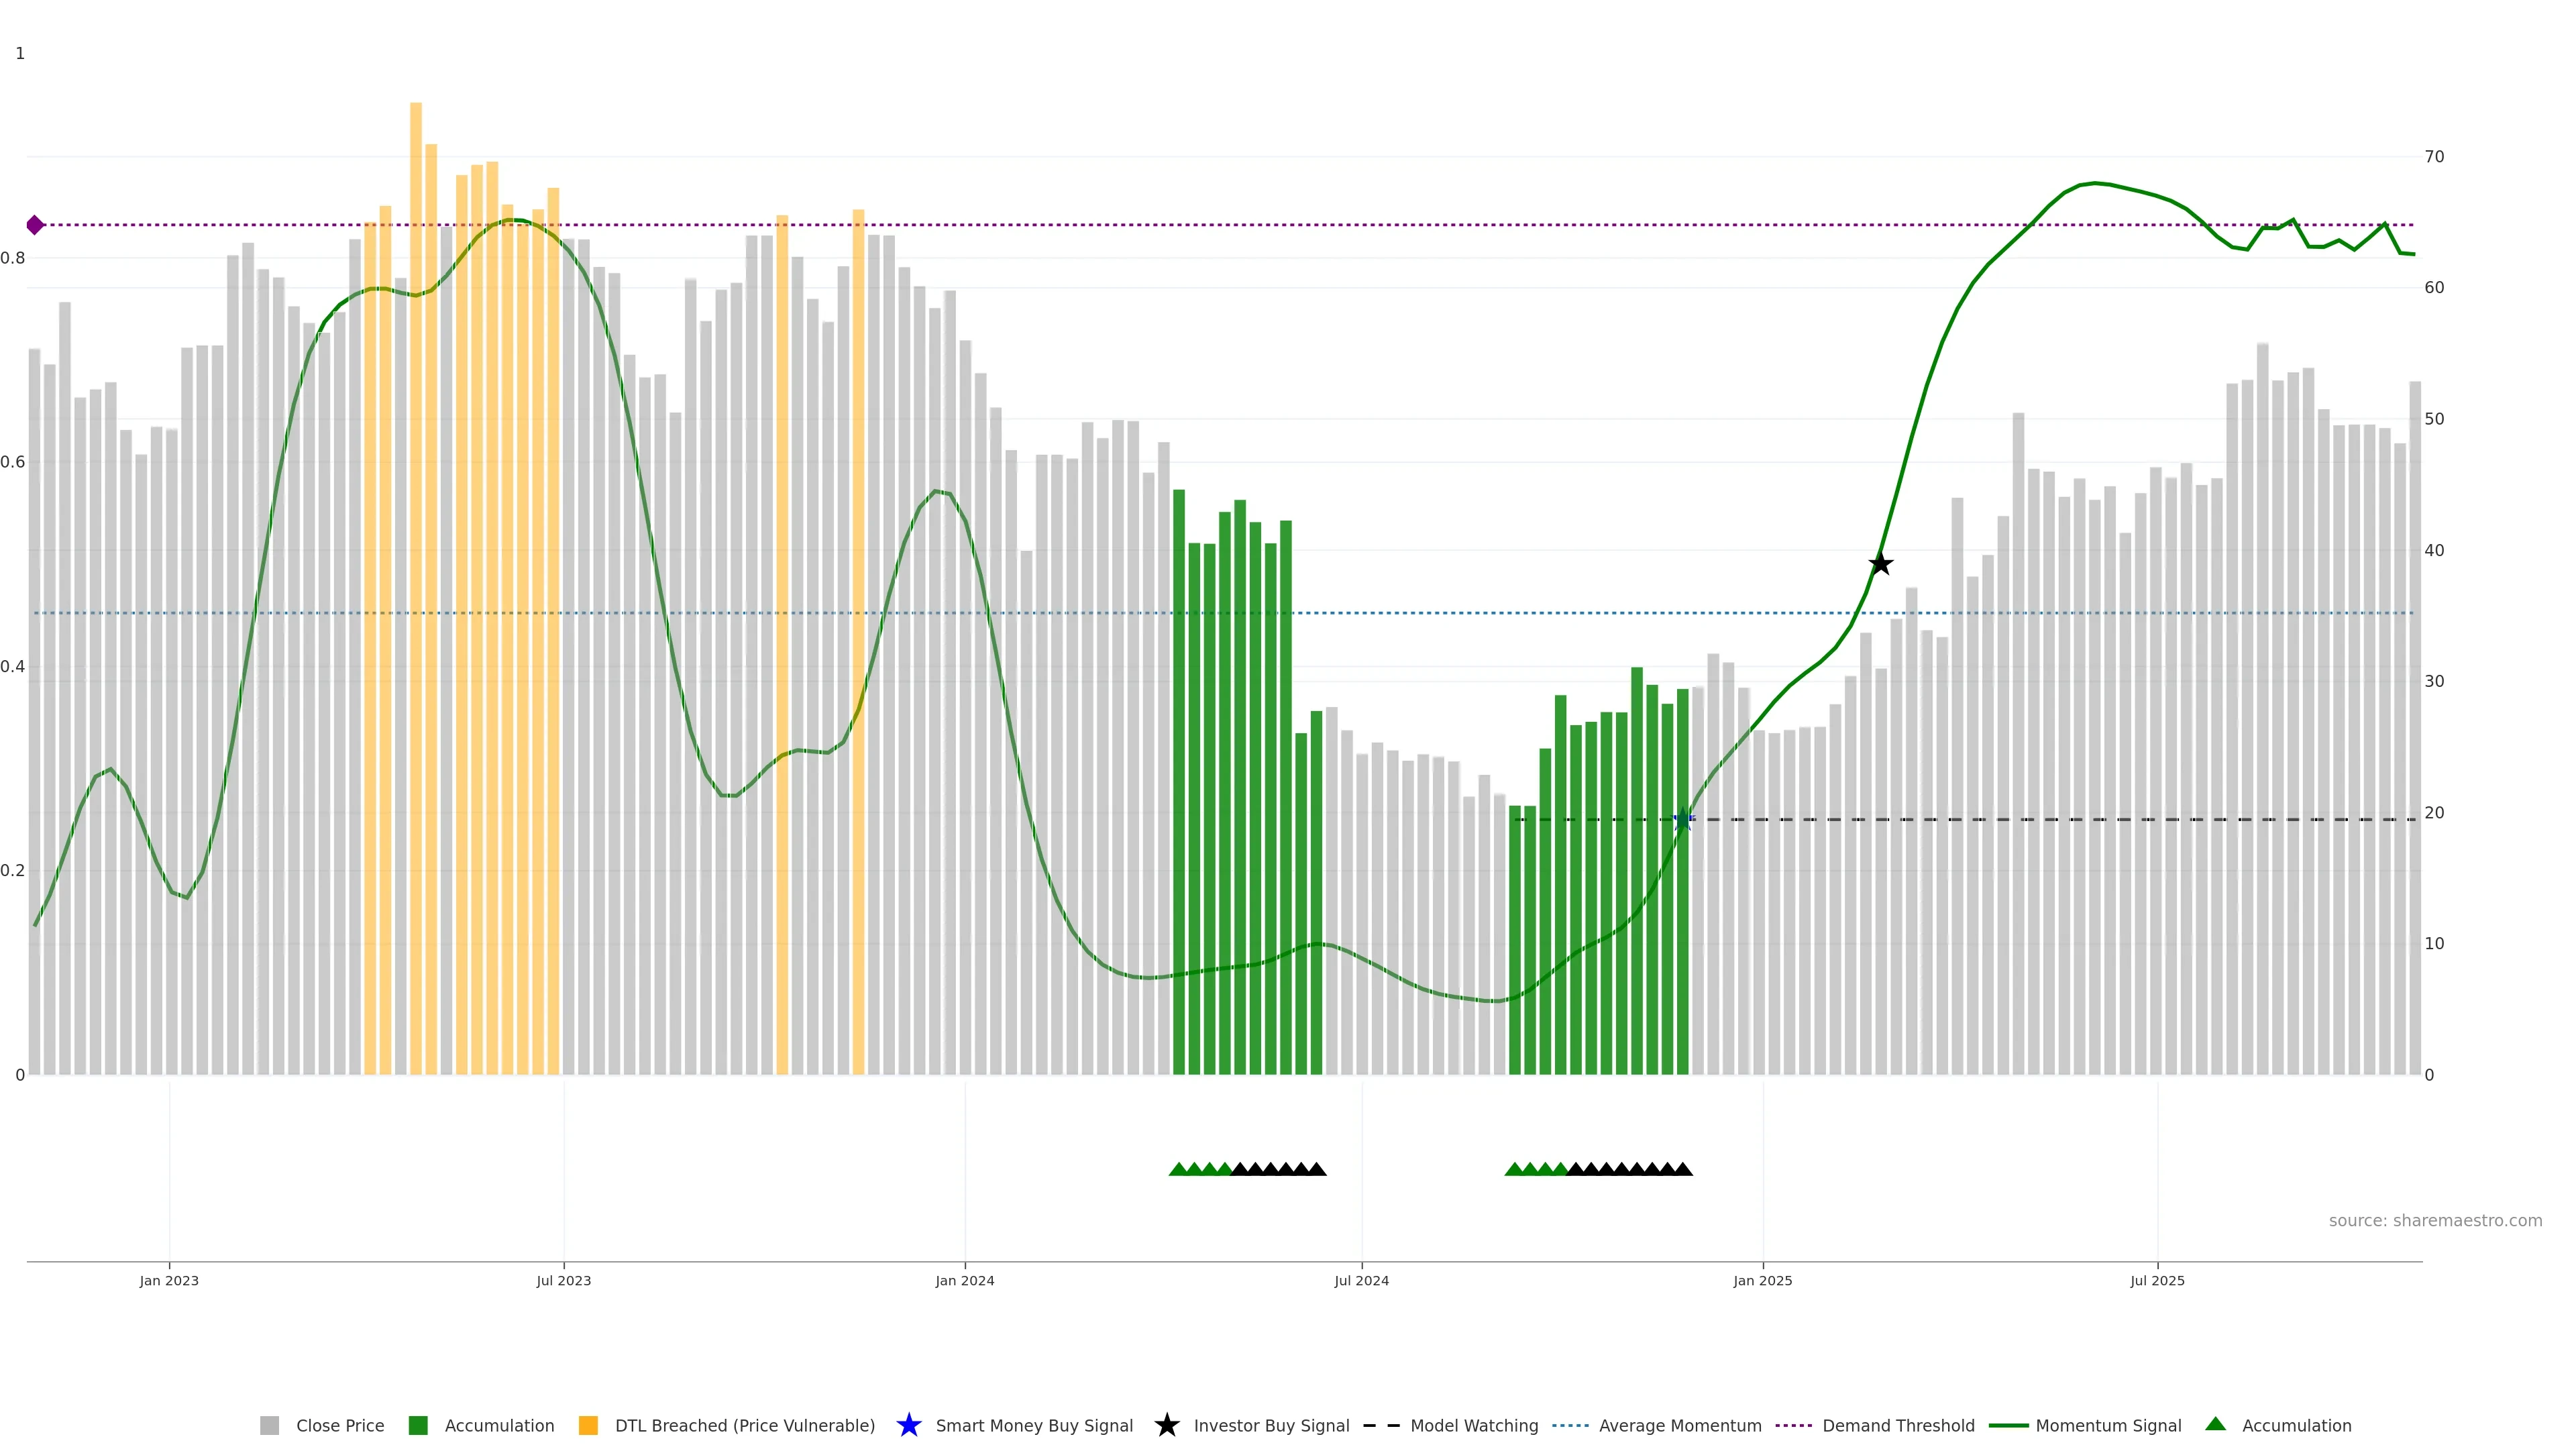
Task: Click Smart Money Buy Signal legend star
Action: [x=908, y=1425]
